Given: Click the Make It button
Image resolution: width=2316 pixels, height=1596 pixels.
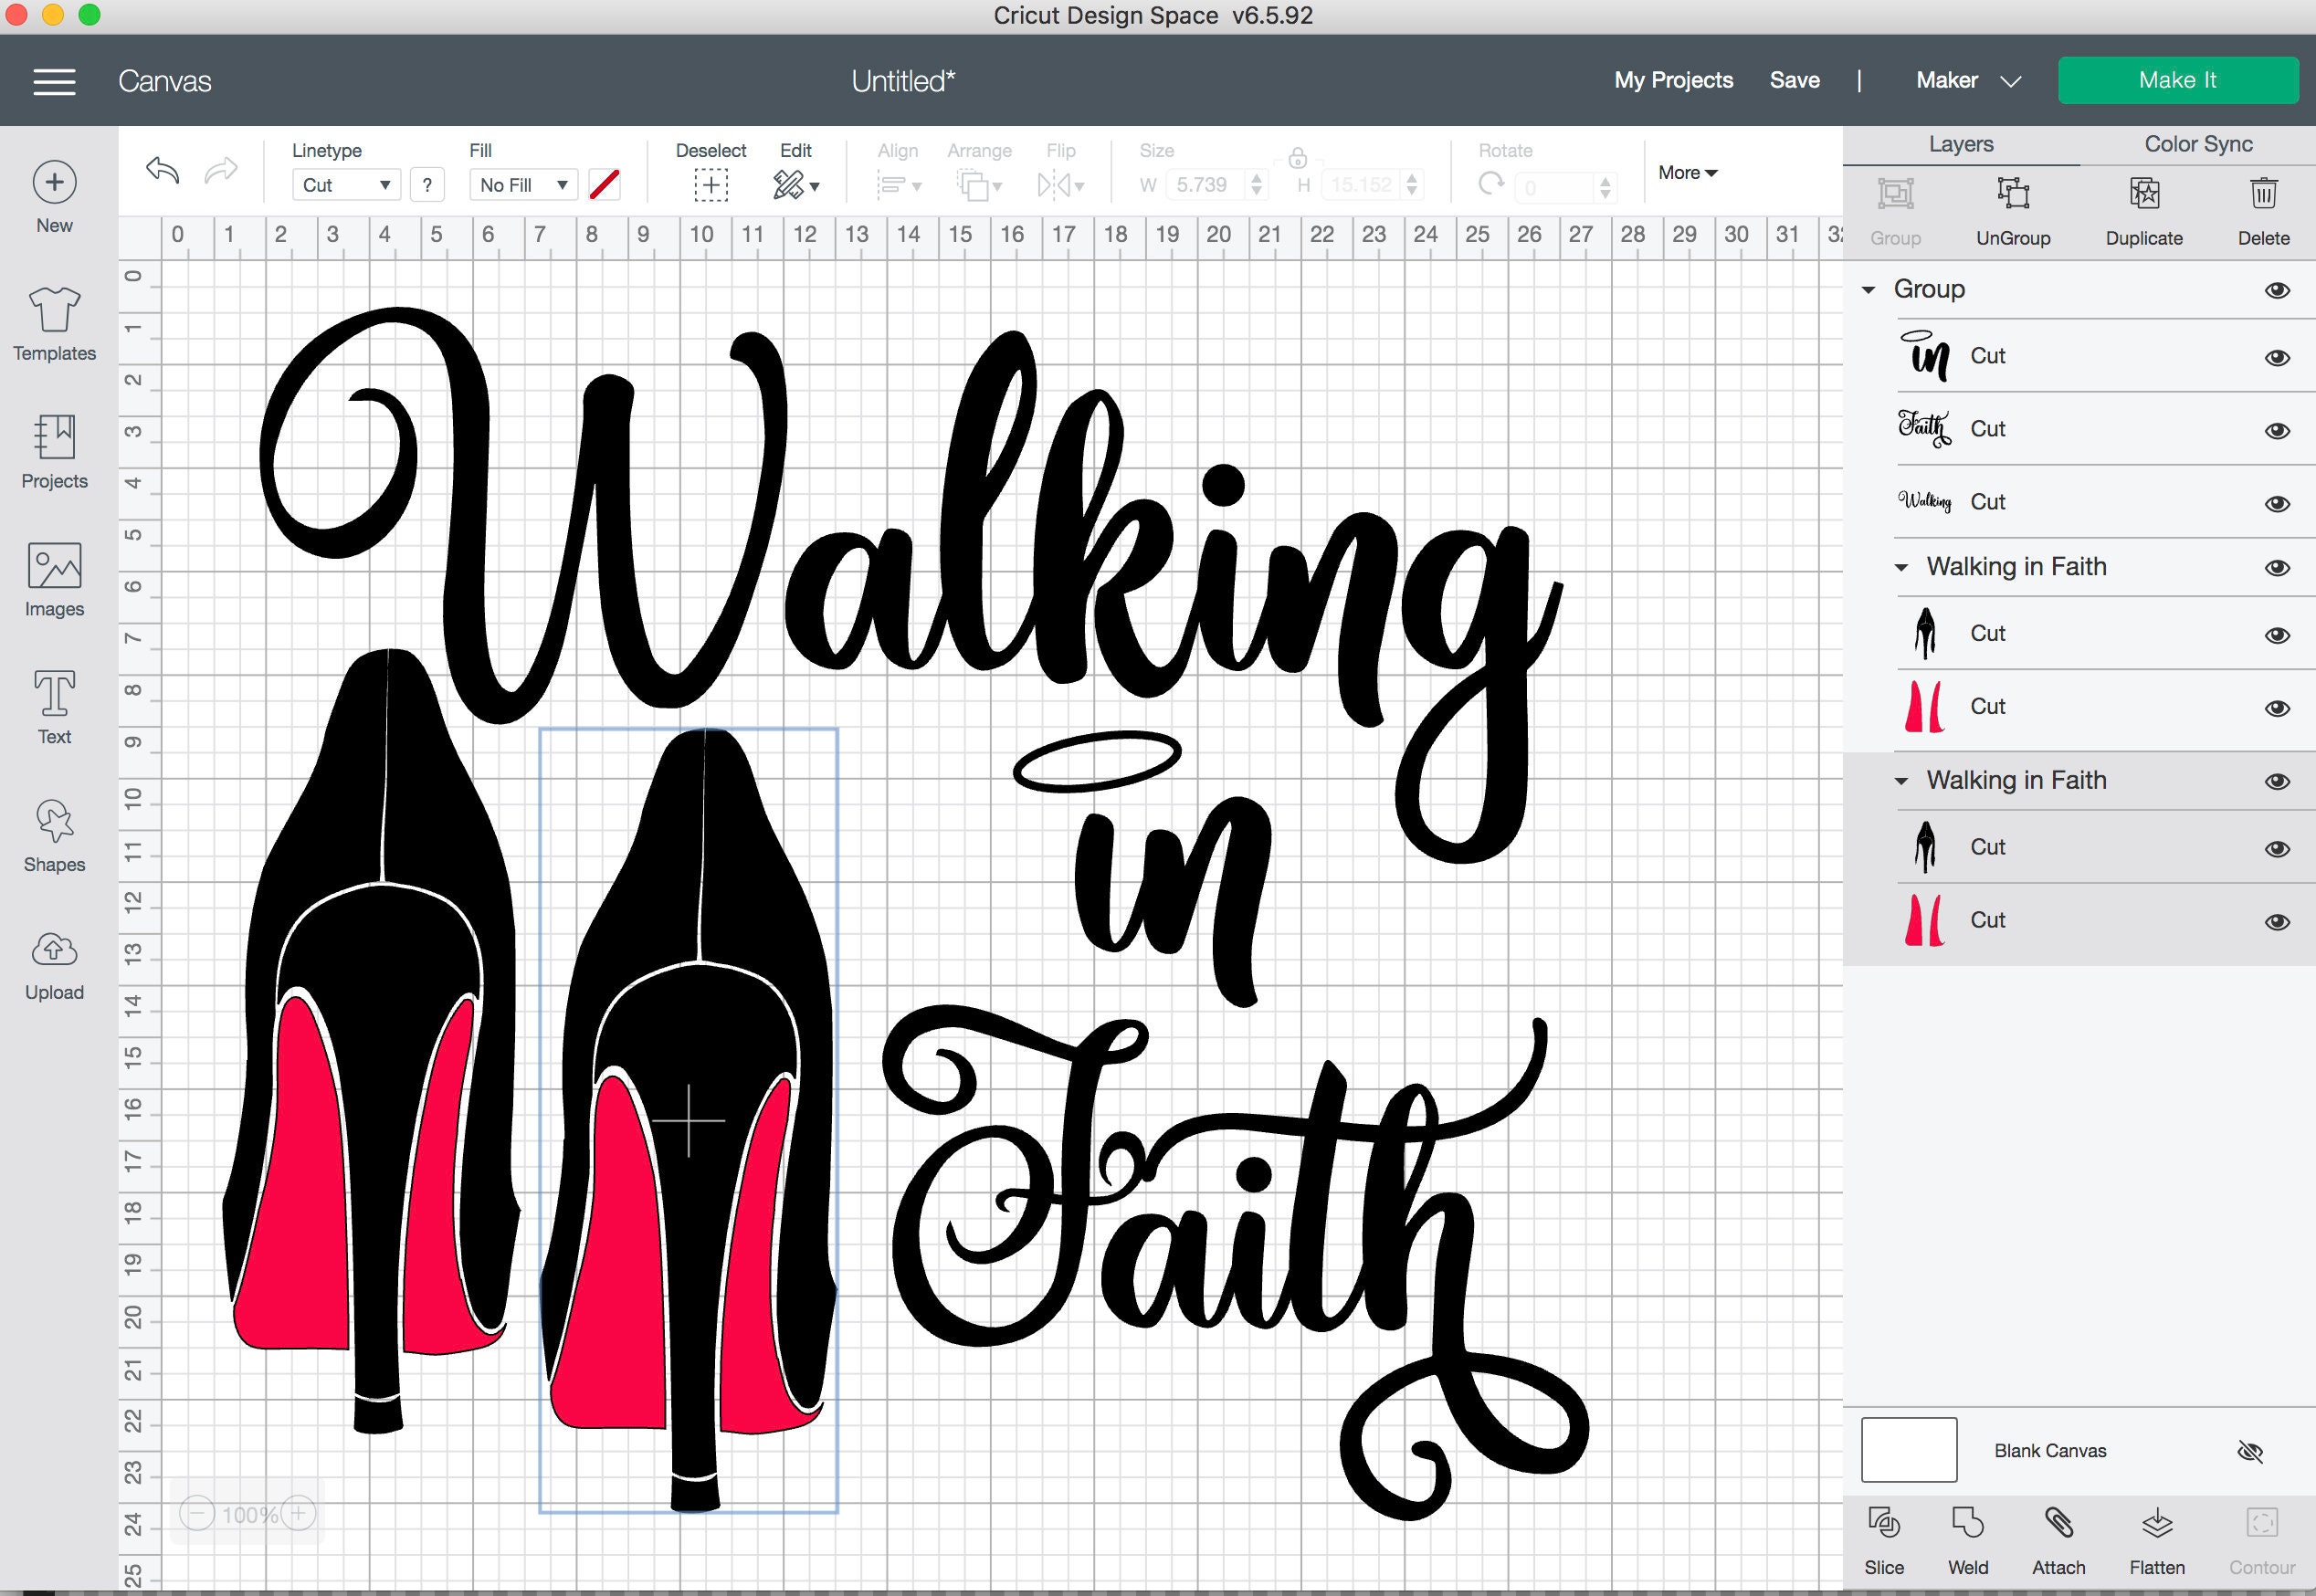Looking at the screenshot, I should click(2178, 80).
